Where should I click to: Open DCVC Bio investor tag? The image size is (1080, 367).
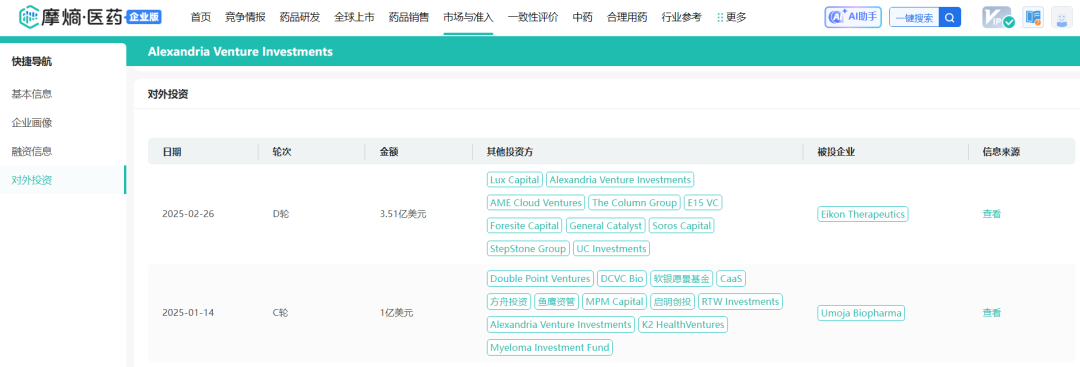pos(622,279)
